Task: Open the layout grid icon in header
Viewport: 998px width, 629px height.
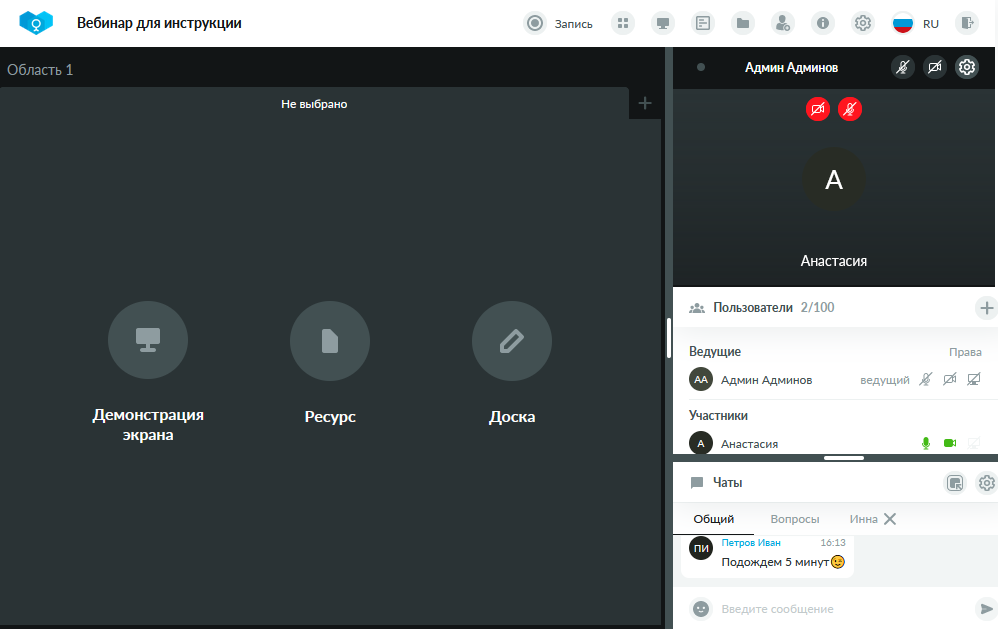Action: tap(622, 24)
